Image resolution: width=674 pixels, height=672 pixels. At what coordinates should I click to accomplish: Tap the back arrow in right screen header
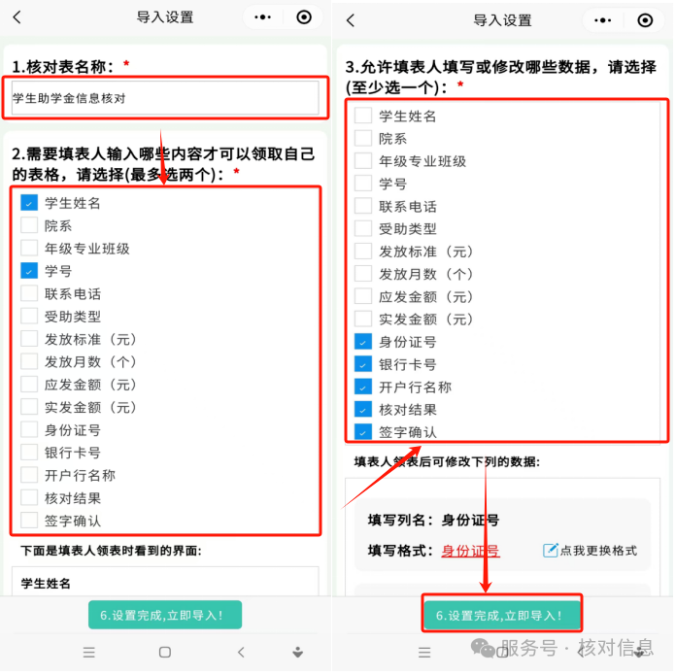pyautogui.click(x=351, y=20)
